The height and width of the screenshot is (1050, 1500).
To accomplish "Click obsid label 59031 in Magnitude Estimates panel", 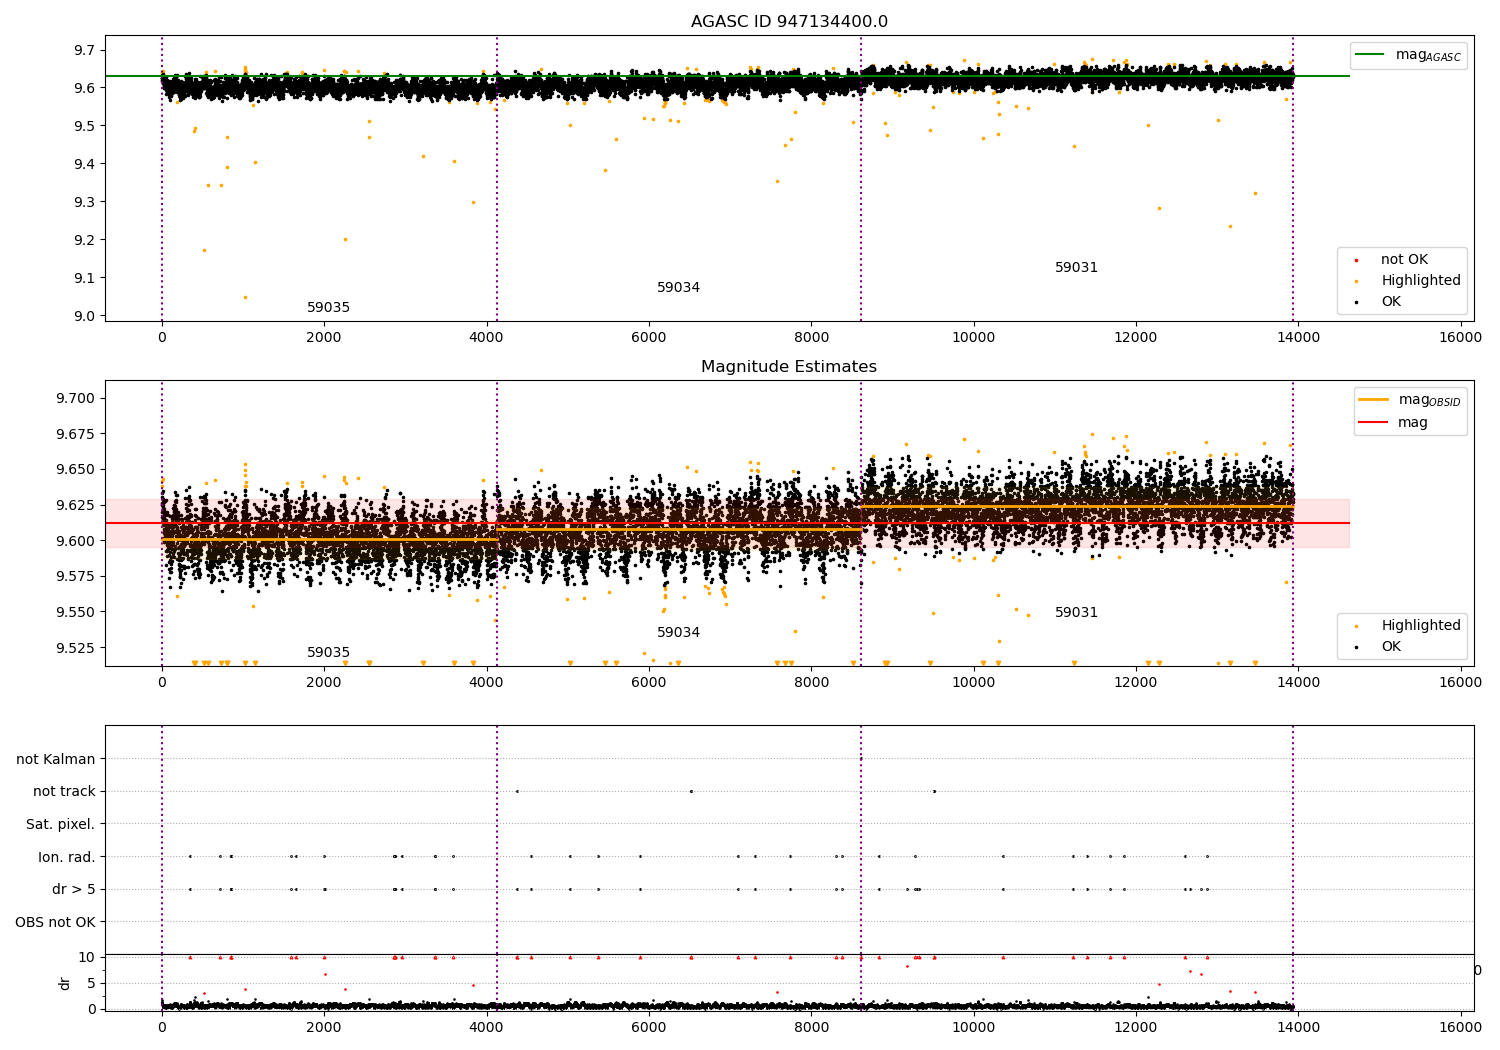I will [1076, 613].
